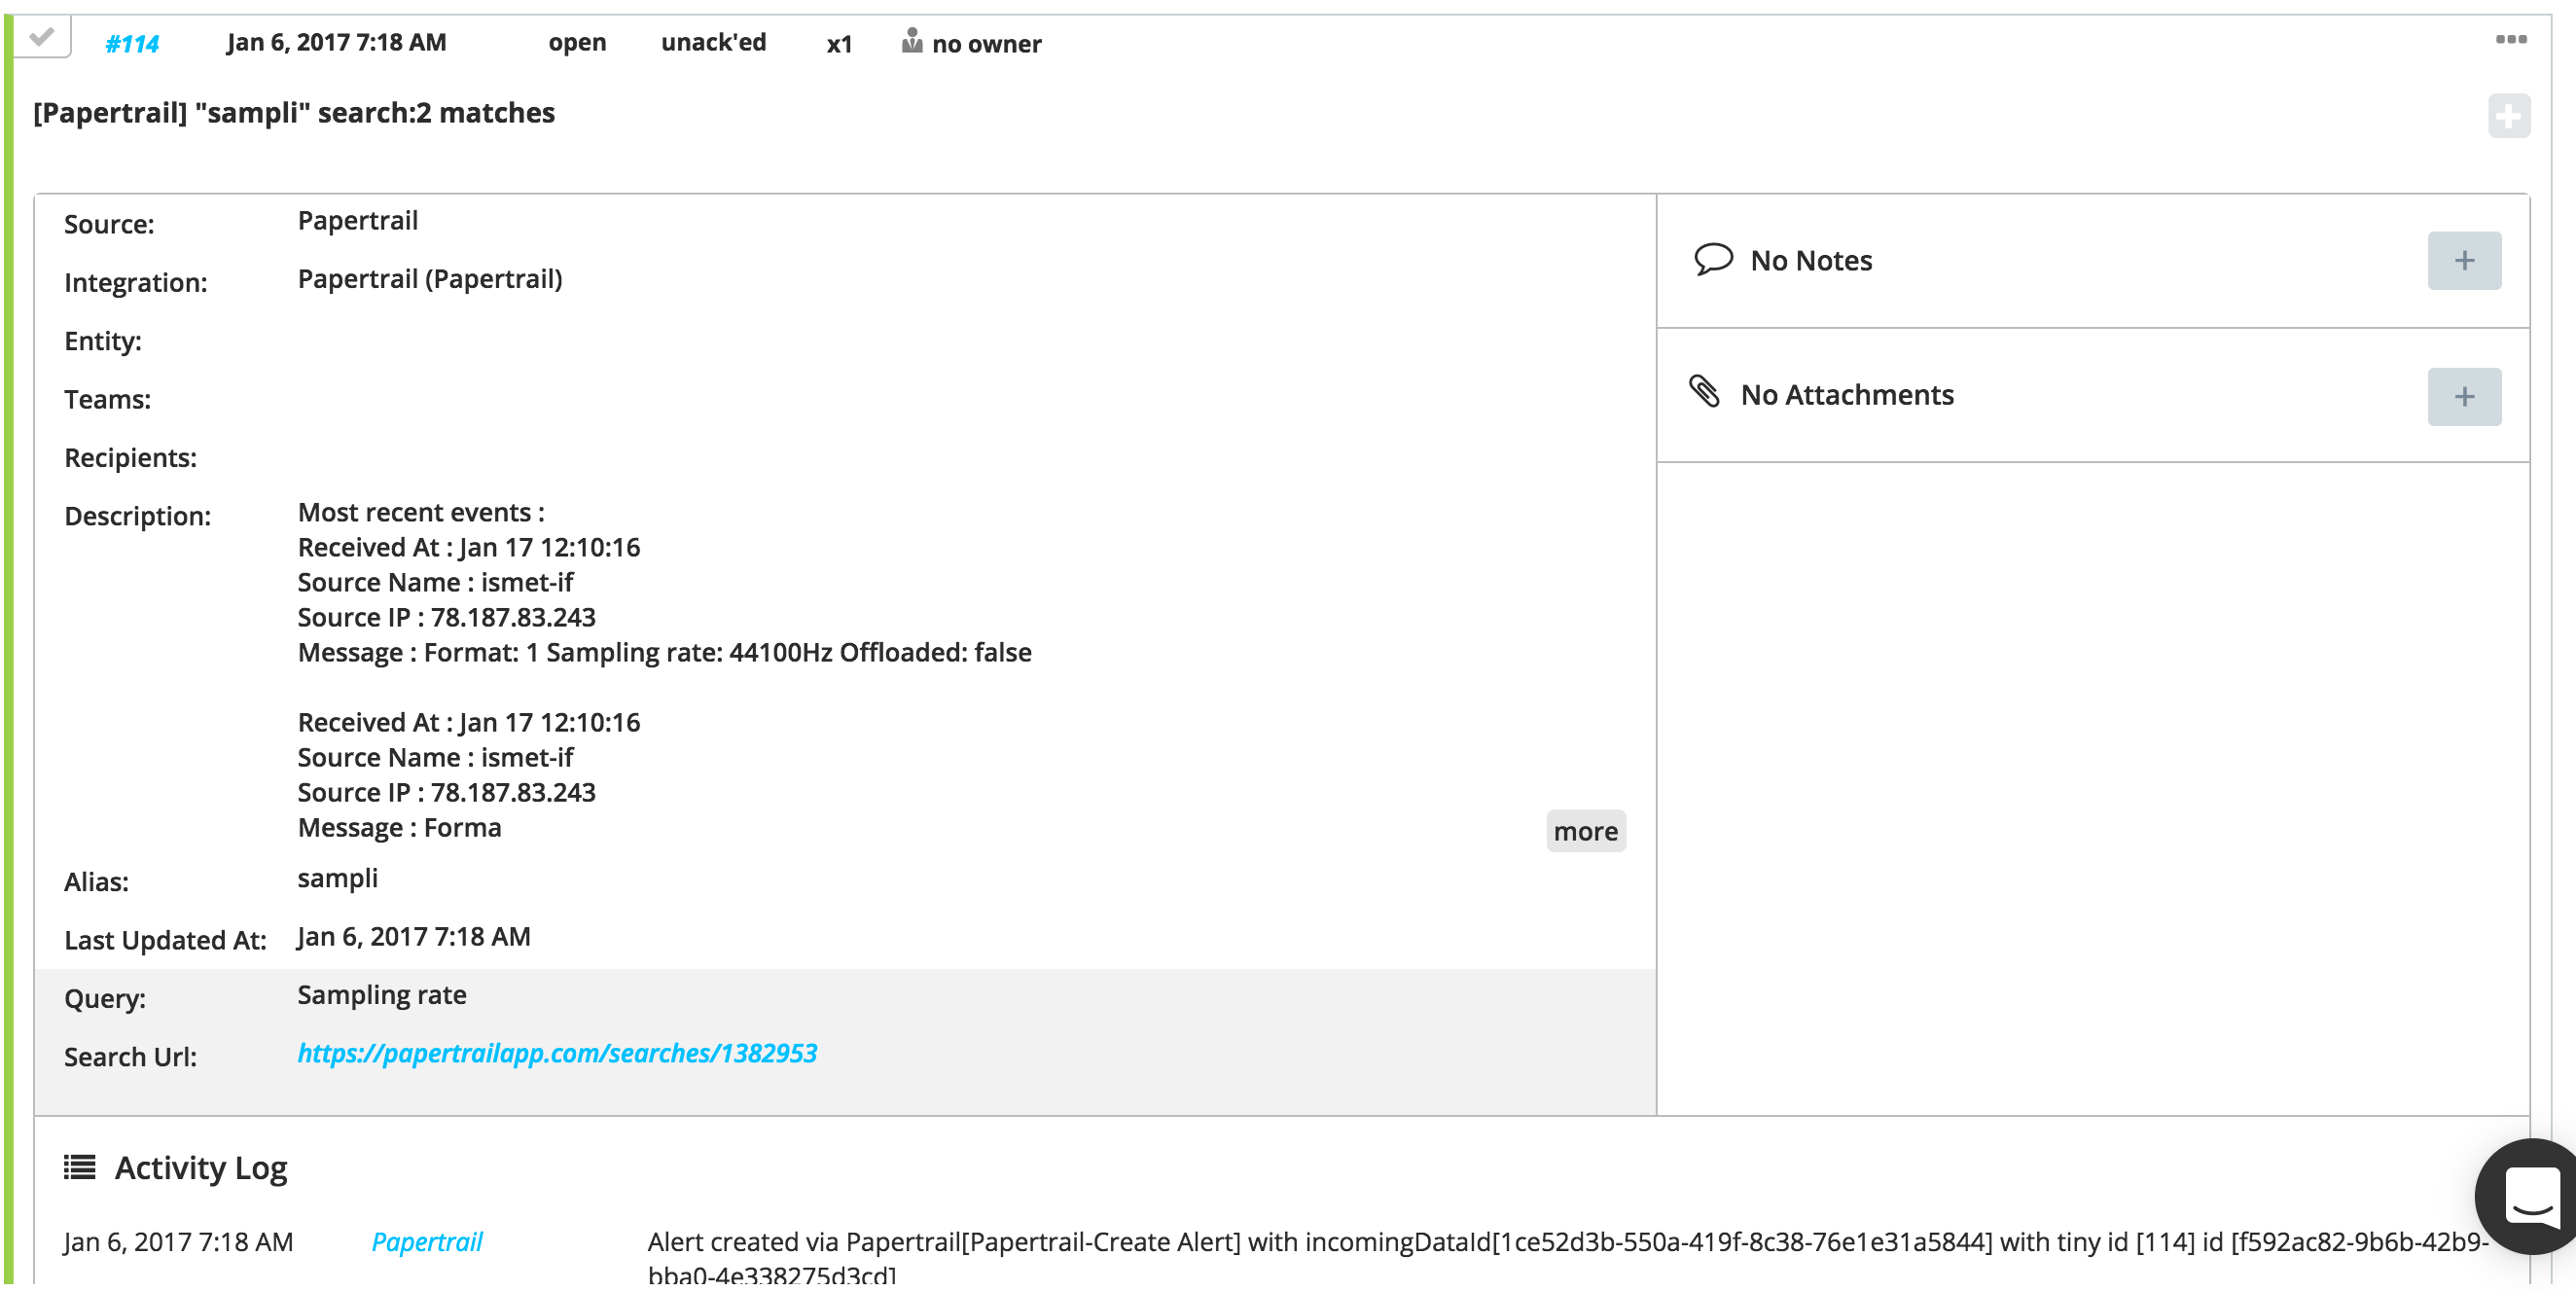This screenshot has height=1292, width=2576.
Task: Add a note with the plus button
Action: coord(2463,261)
